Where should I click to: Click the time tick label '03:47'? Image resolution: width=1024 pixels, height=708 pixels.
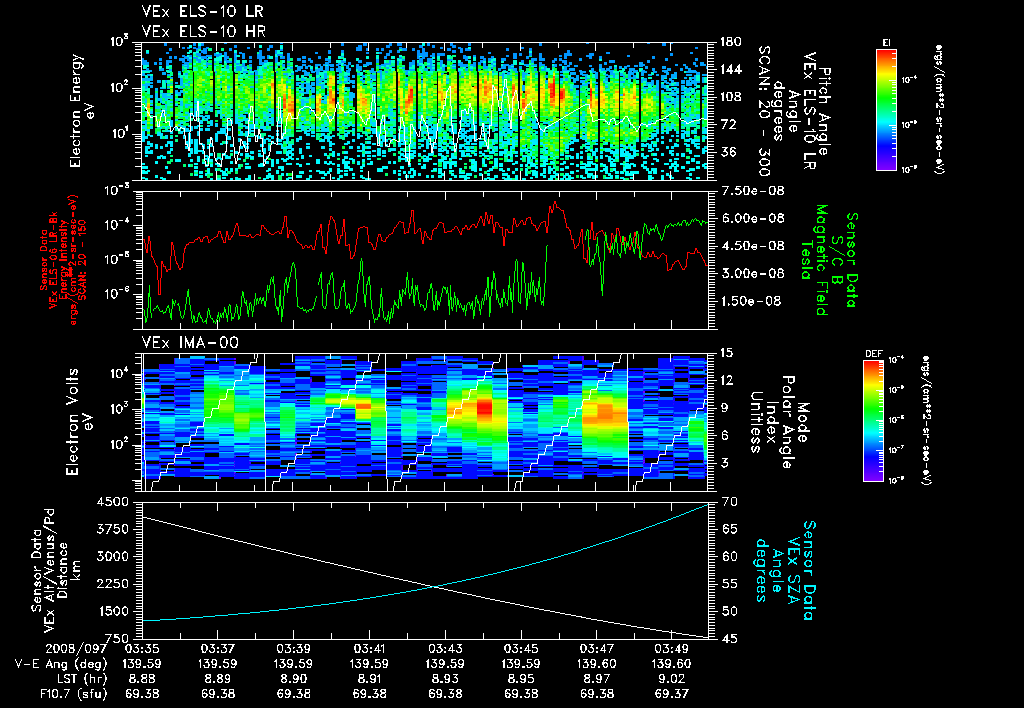[x=596, y=649]
